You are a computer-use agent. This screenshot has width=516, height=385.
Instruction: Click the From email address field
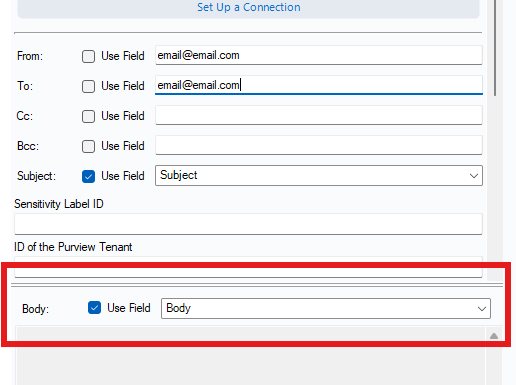(319, 55)
